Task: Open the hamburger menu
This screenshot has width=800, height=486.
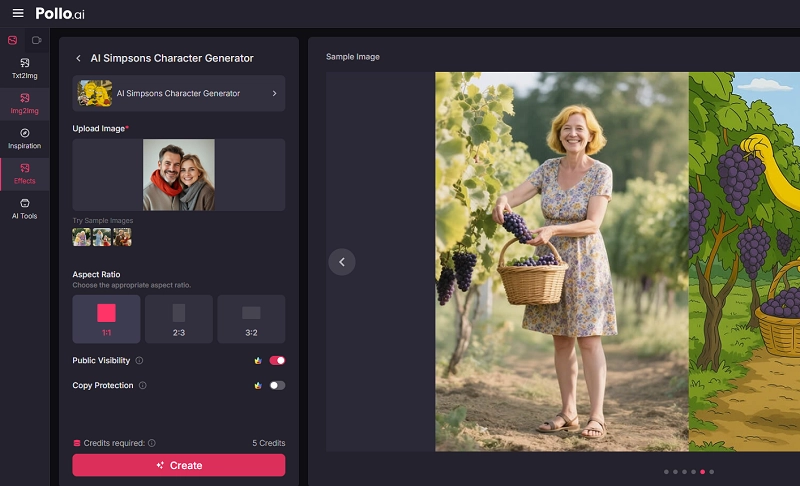Action: coord(18,13)
